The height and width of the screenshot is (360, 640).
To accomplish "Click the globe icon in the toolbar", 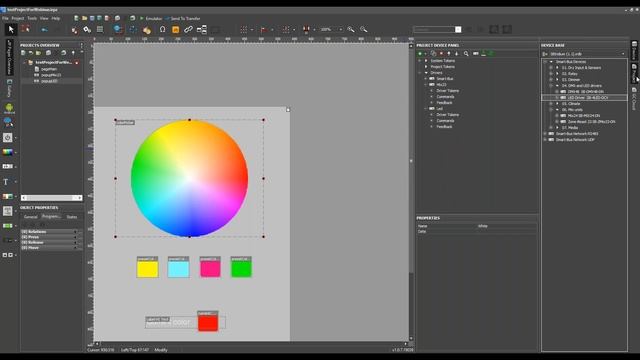I will tap(118, 29).
